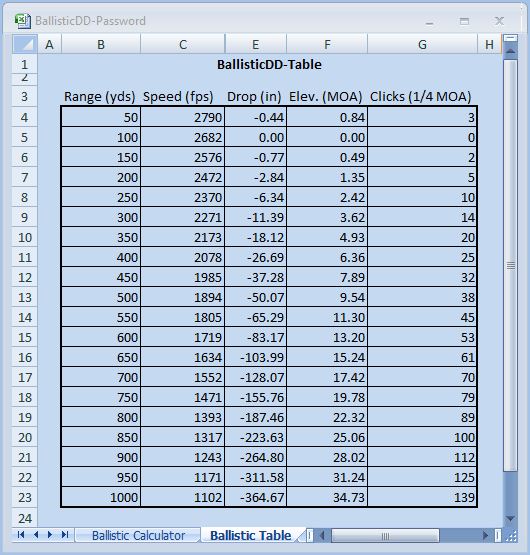Screen dimensions: 530x555
Task: Click the vertical scrollbar thumb
Action: click(x=510, y=265)
